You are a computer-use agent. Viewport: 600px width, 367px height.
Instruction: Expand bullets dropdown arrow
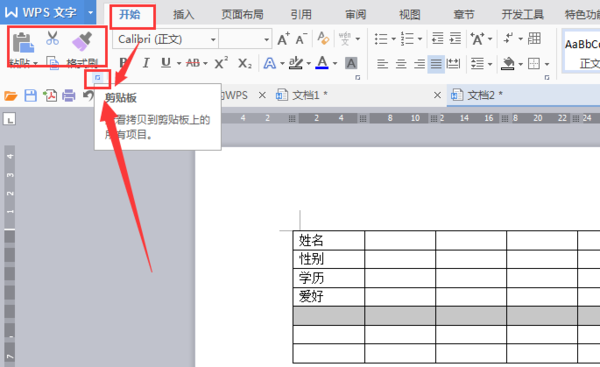(393, 39)
